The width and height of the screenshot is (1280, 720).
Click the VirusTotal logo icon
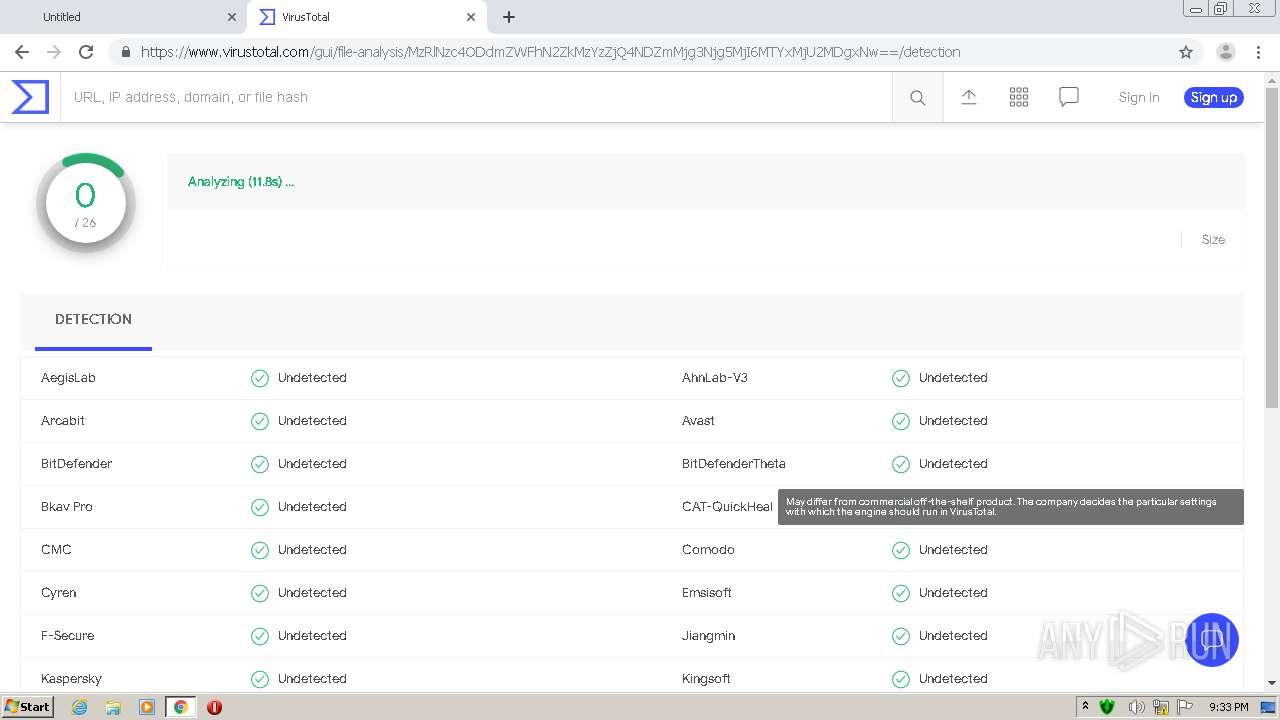point(30,97)
